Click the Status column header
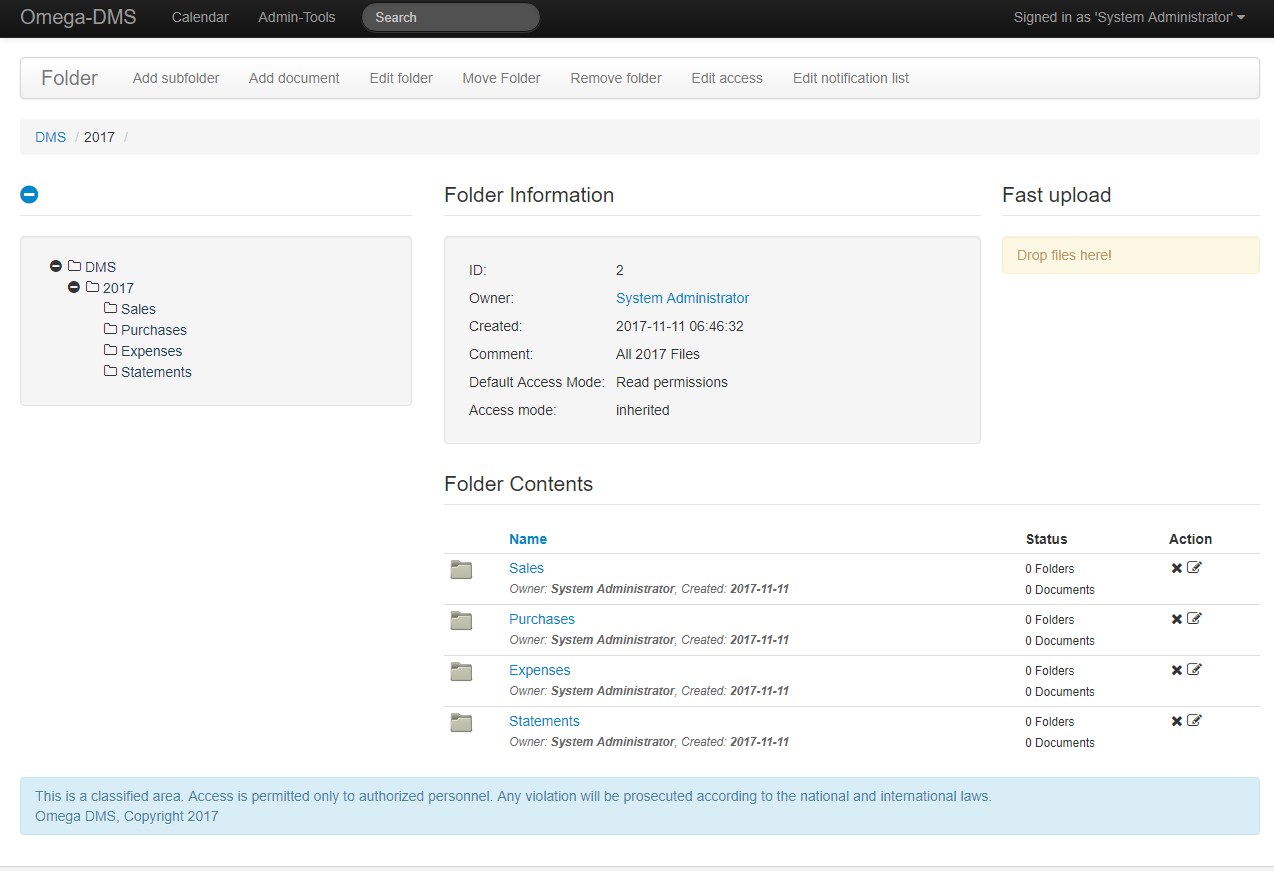This screenshot has height=871, width=1274. 1047,539
